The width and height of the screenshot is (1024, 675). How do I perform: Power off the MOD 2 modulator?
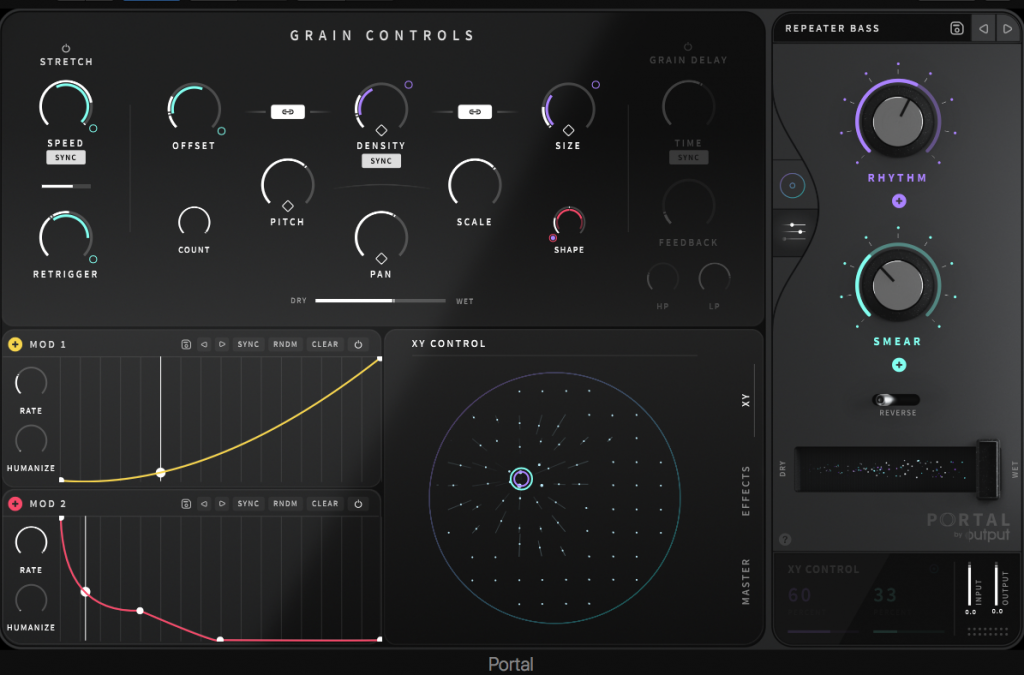click(357, 504)
